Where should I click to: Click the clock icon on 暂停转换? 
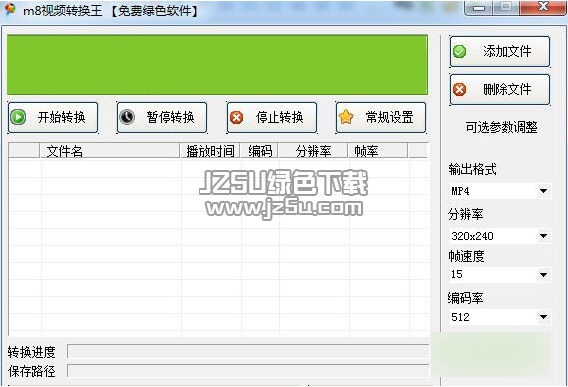(127, 117)
